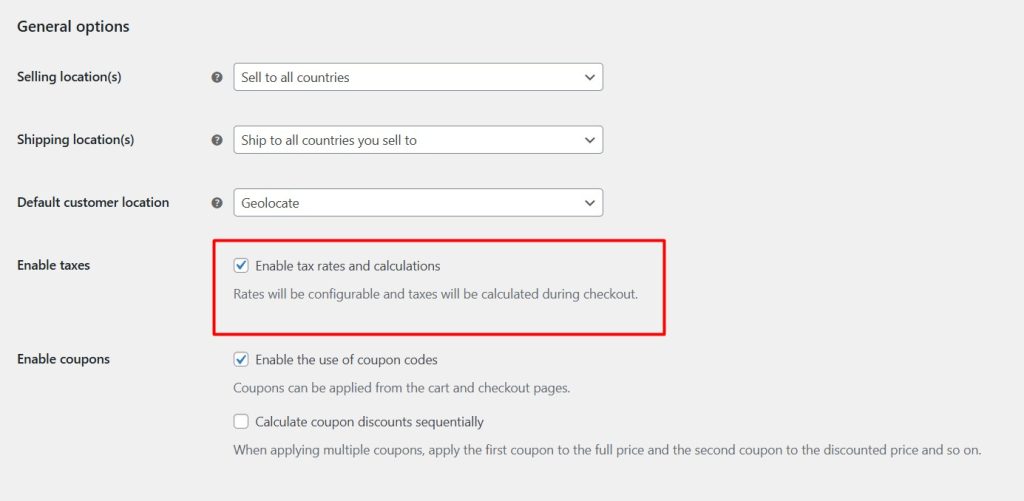Screen dimensions: 1024x501
Task: Click the 'Calculate coupon discounts sequentially' label text
Action: point(369,422)
